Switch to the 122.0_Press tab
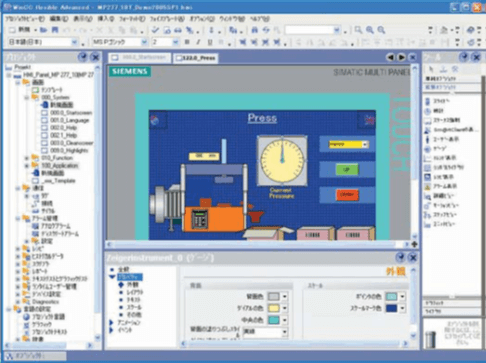 196,58
